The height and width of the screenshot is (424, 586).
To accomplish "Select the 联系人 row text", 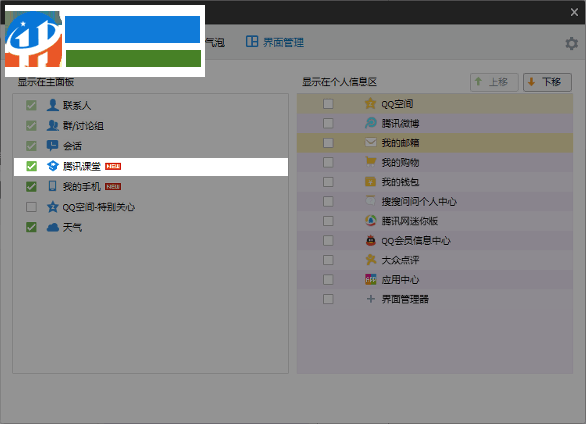I will tap(77, 106).
